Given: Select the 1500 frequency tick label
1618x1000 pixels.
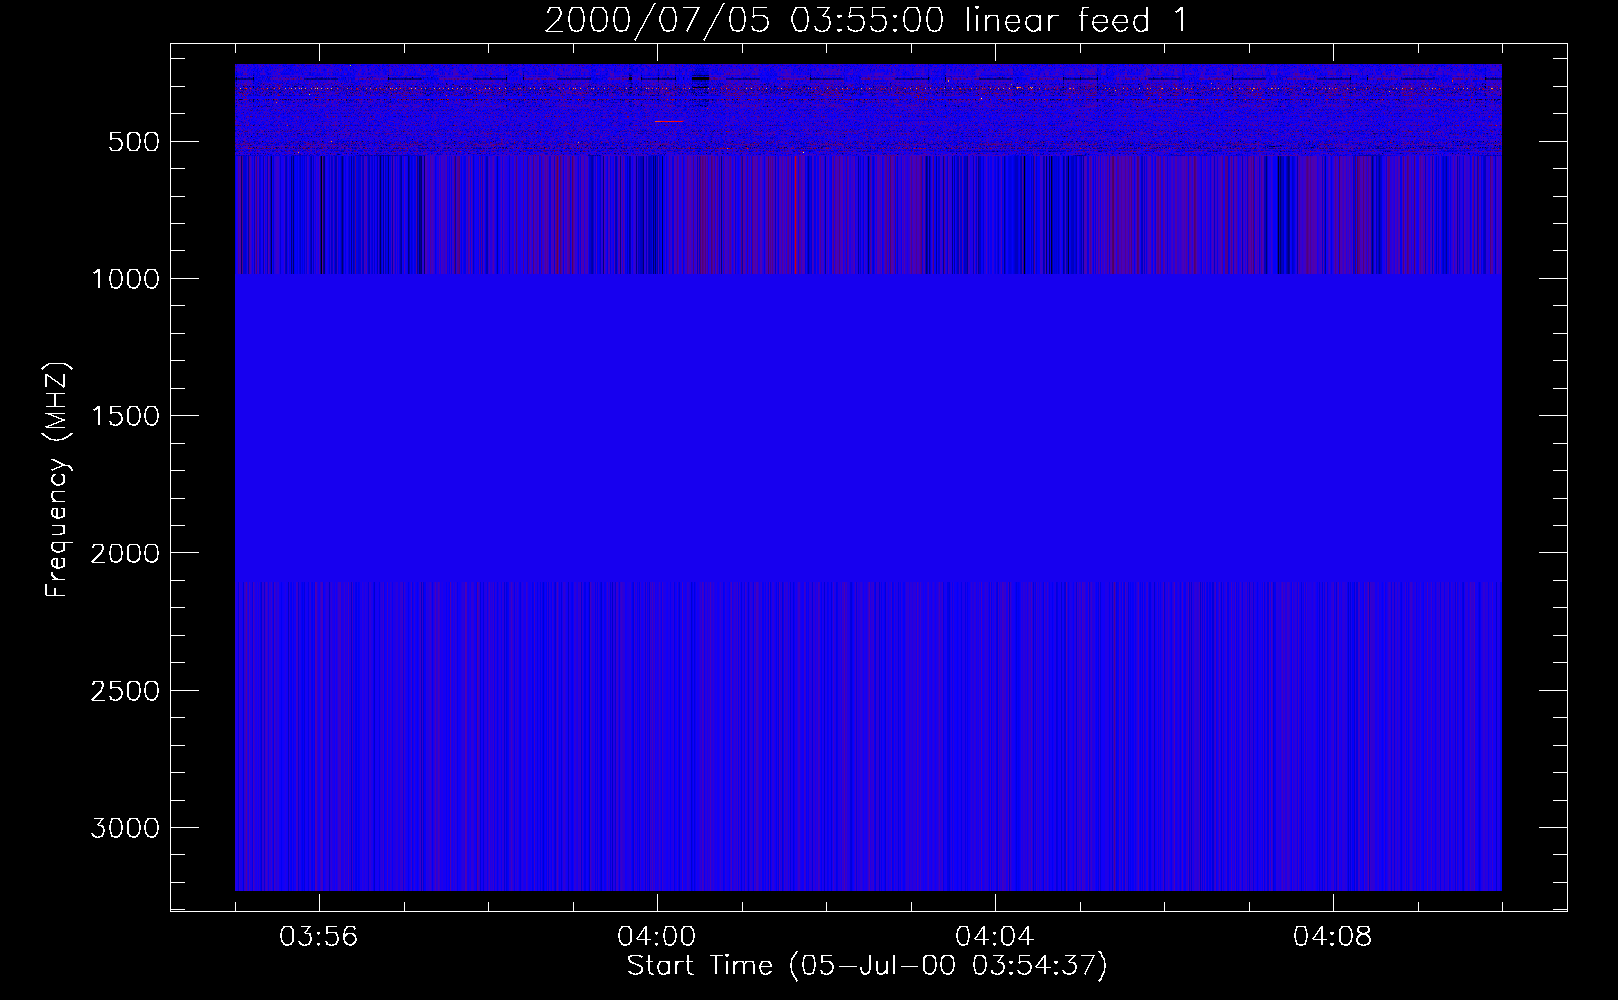Looking at the screenshot, I should click(125, 416).
